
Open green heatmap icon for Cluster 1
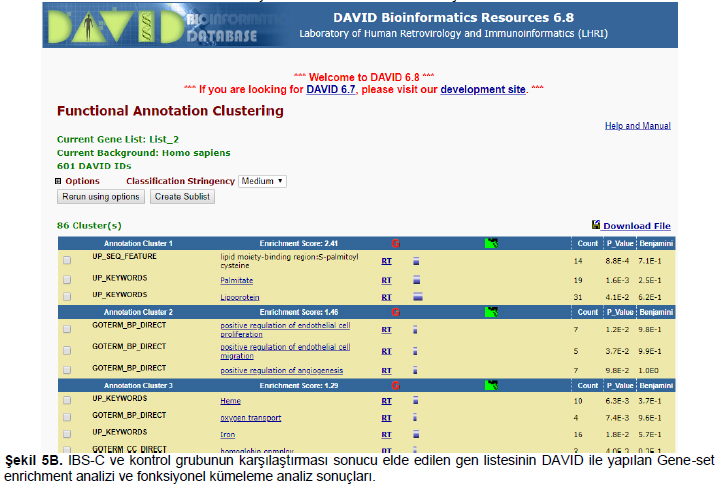tap(491, 243)
